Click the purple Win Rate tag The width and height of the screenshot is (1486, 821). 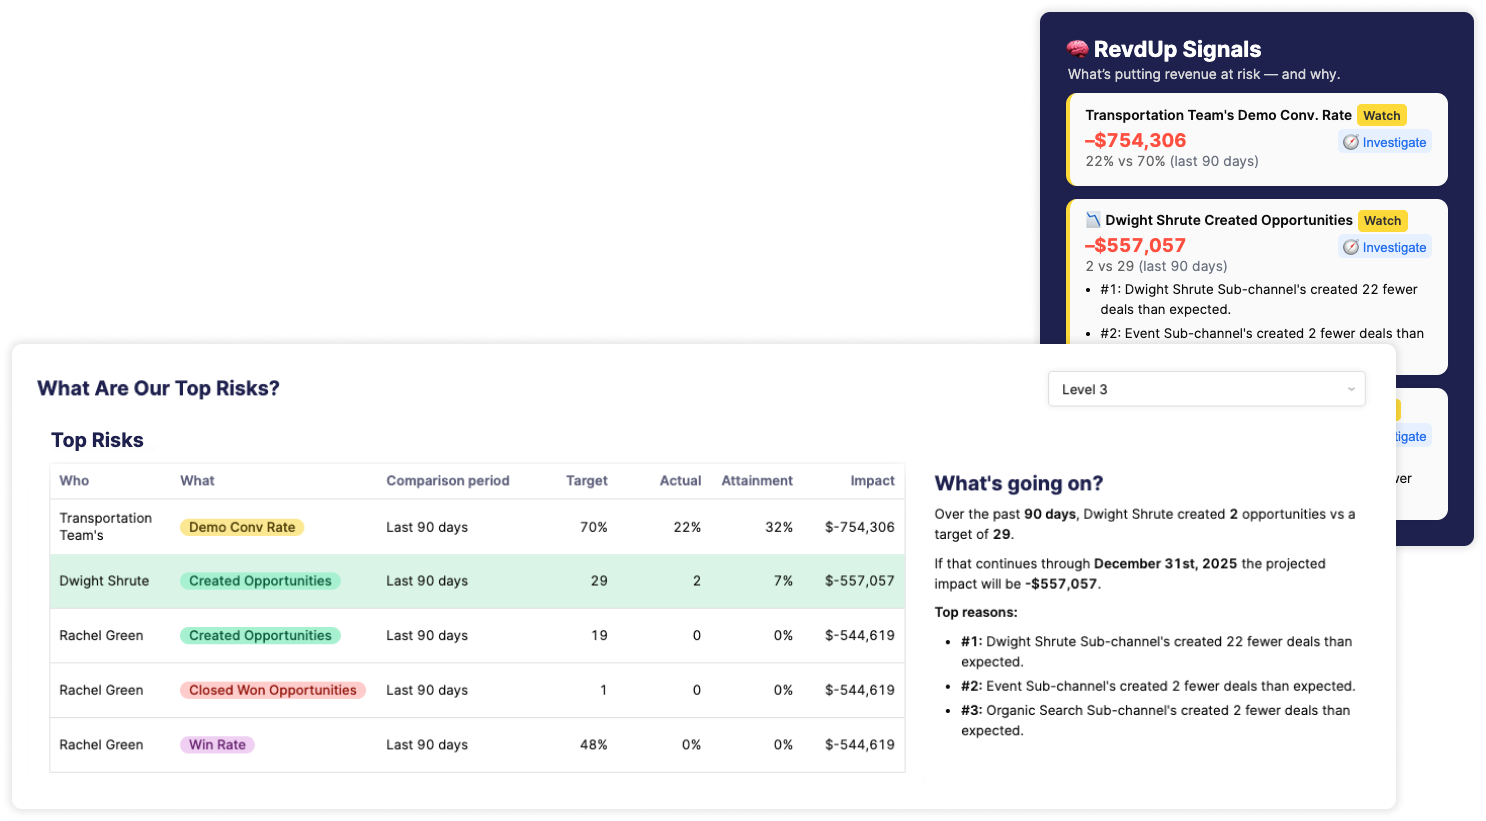tap(217, 745)
